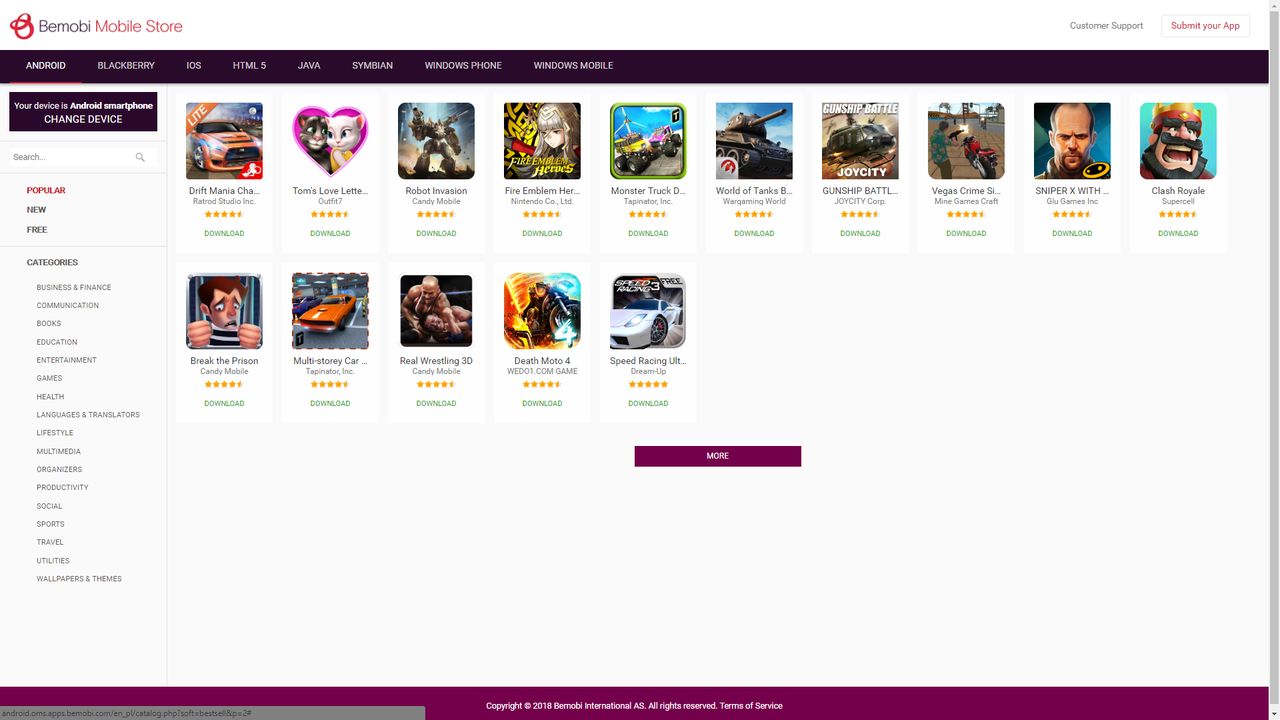Click the search magnifier icon
The image size is (1280, 720).
pos(140,157)
